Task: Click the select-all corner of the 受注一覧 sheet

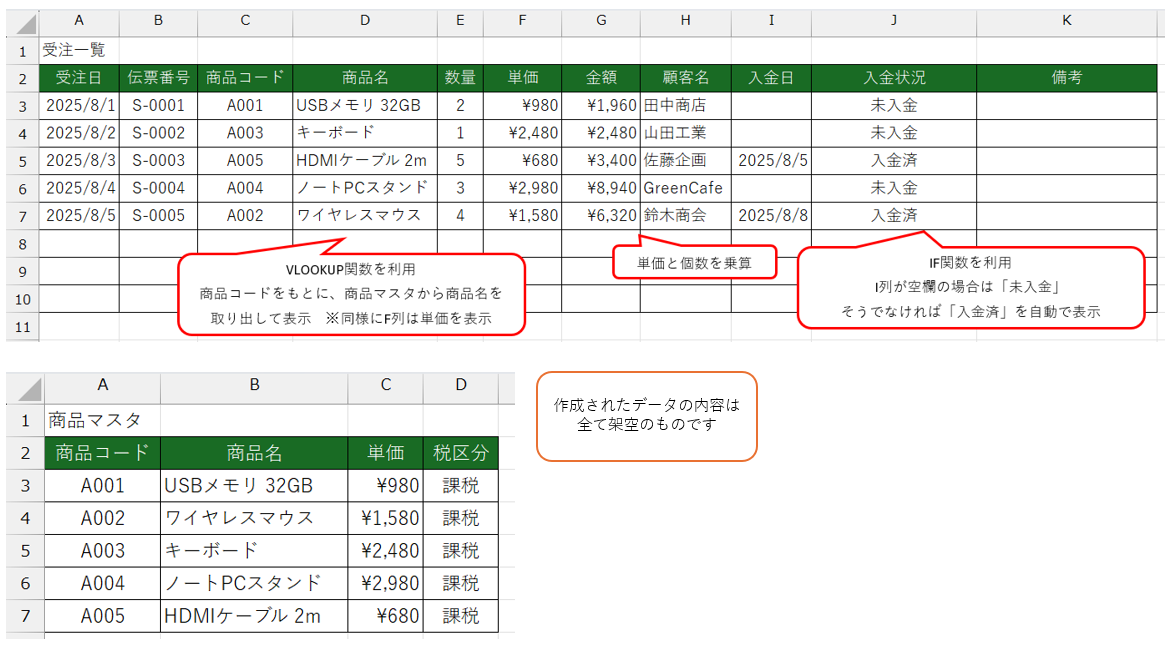Action: pyautogui.click(x=23, y=22)
